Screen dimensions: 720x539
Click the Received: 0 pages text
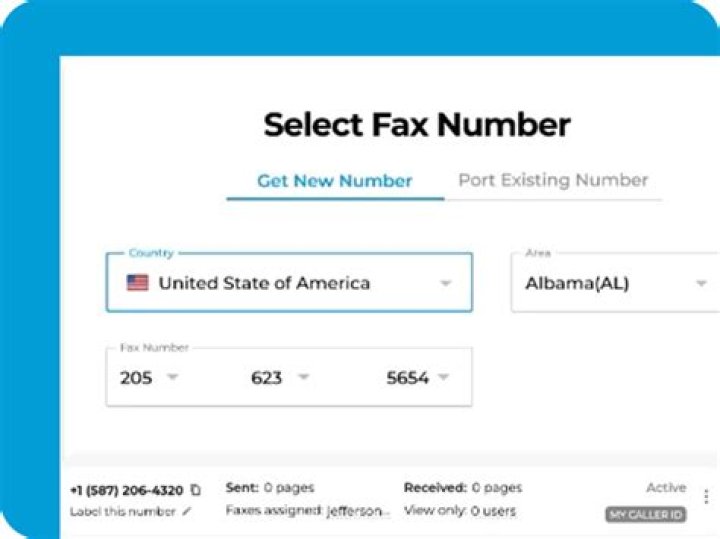point(462,488)
